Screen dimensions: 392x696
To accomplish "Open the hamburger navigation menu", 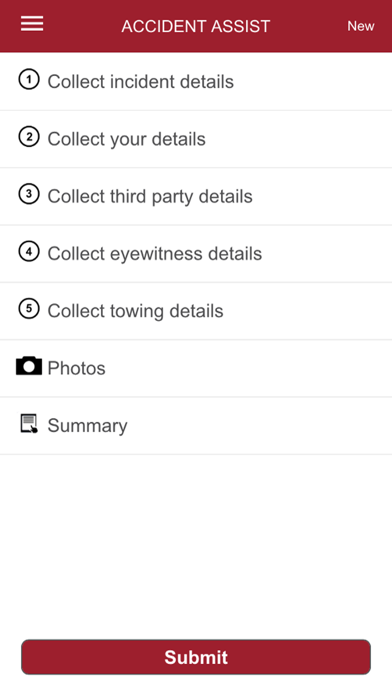I will click(x=32, y=24).
